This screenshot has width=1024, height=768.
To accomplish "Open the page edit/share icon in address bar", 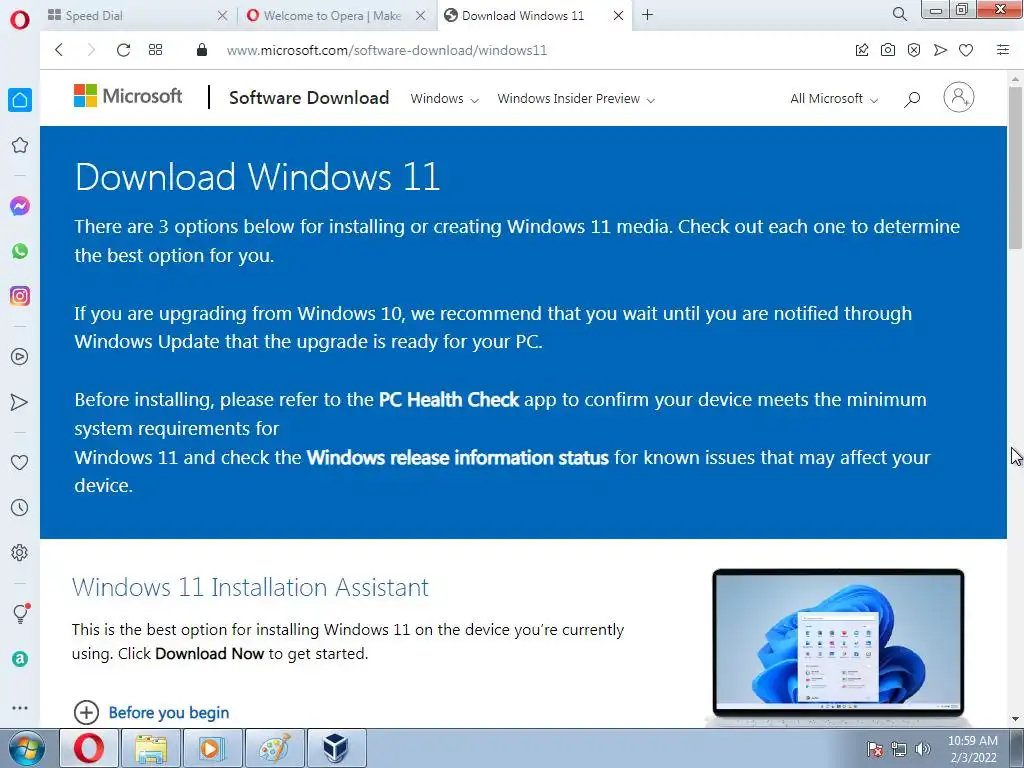I will coord(861,50).
